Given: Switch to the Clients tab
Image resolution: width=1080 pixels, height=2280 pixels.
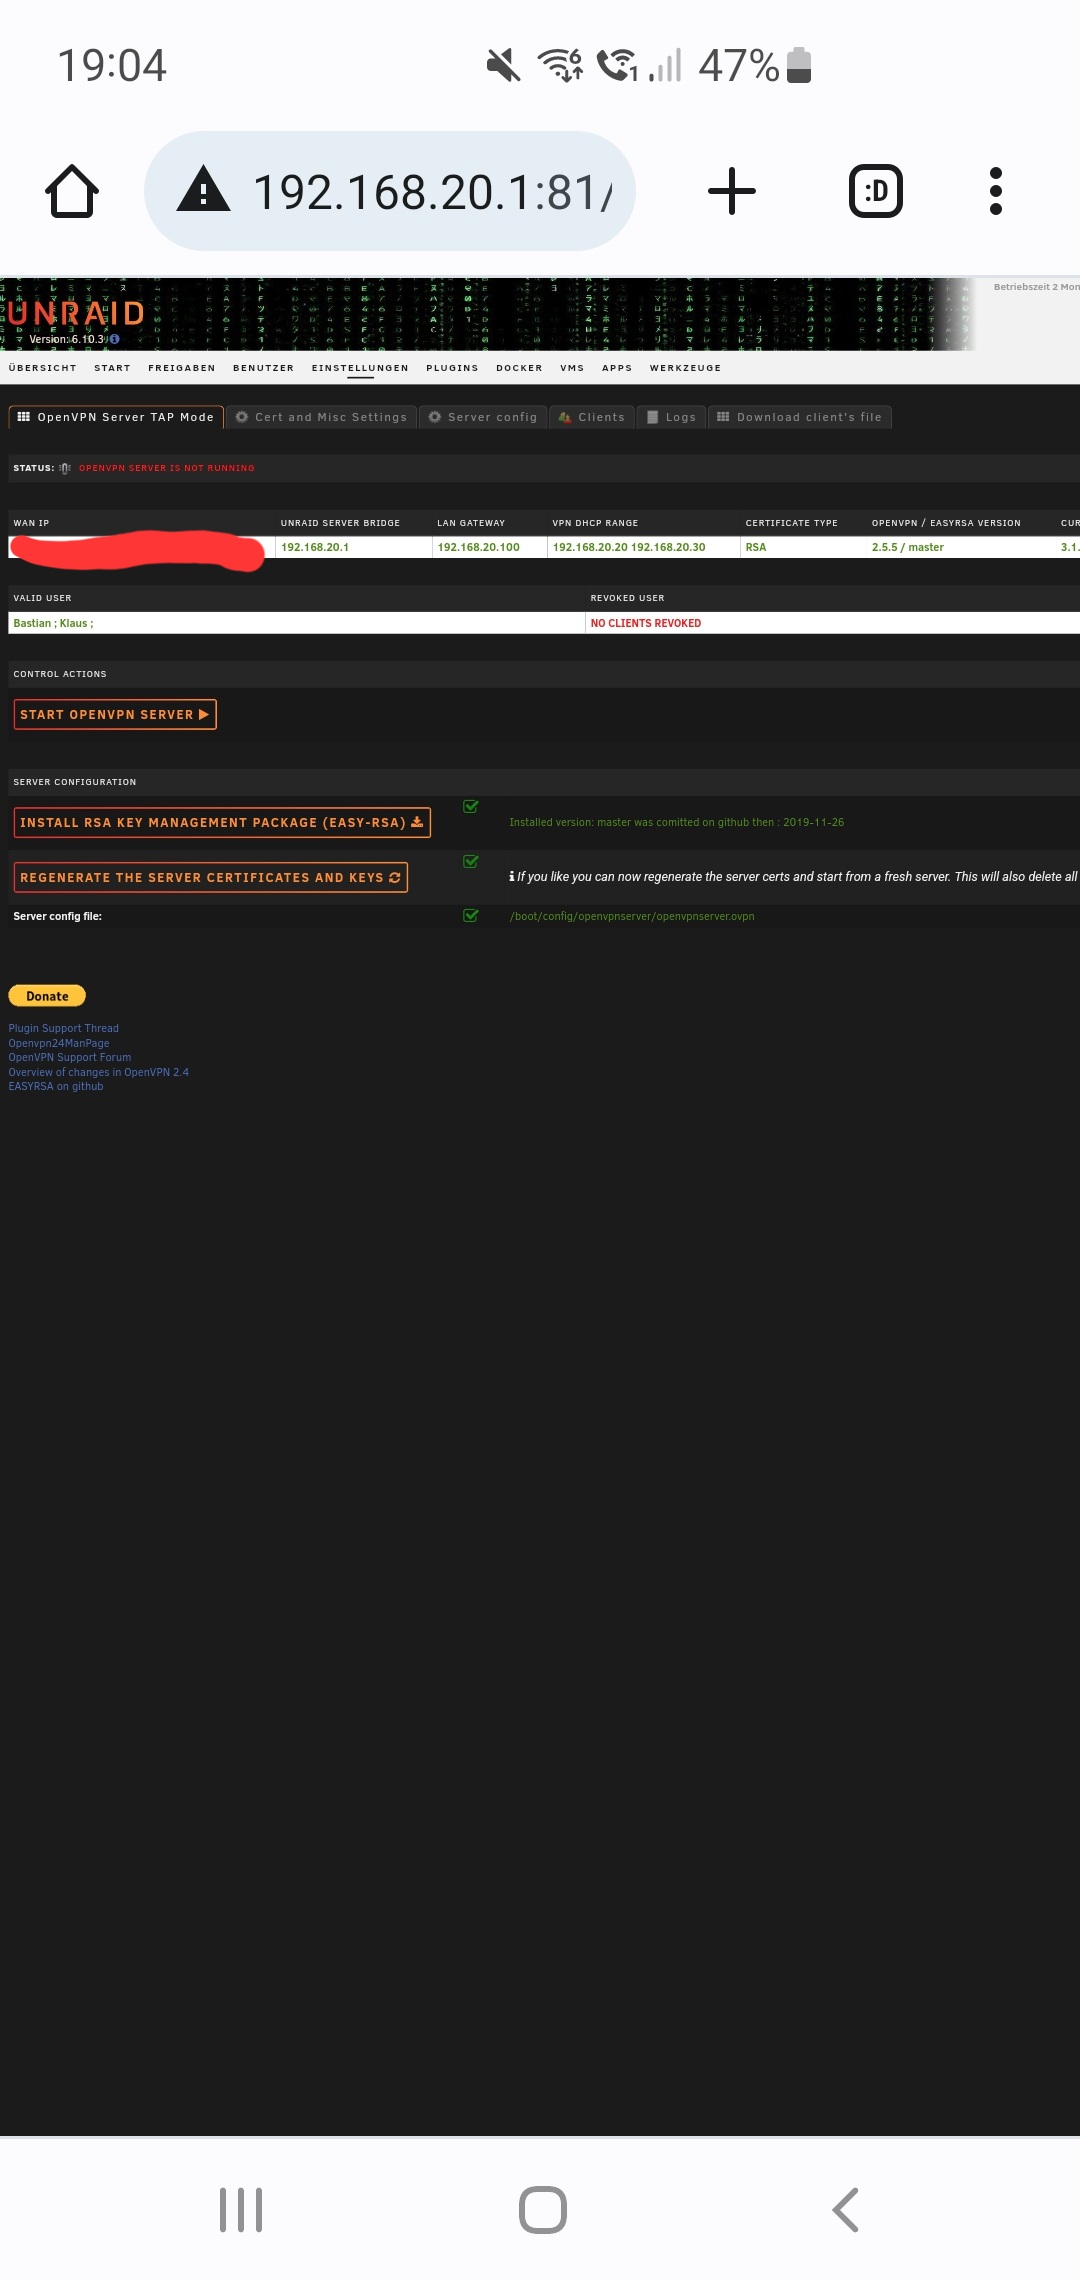Looking at the screenshot, I should pos(592,417).
